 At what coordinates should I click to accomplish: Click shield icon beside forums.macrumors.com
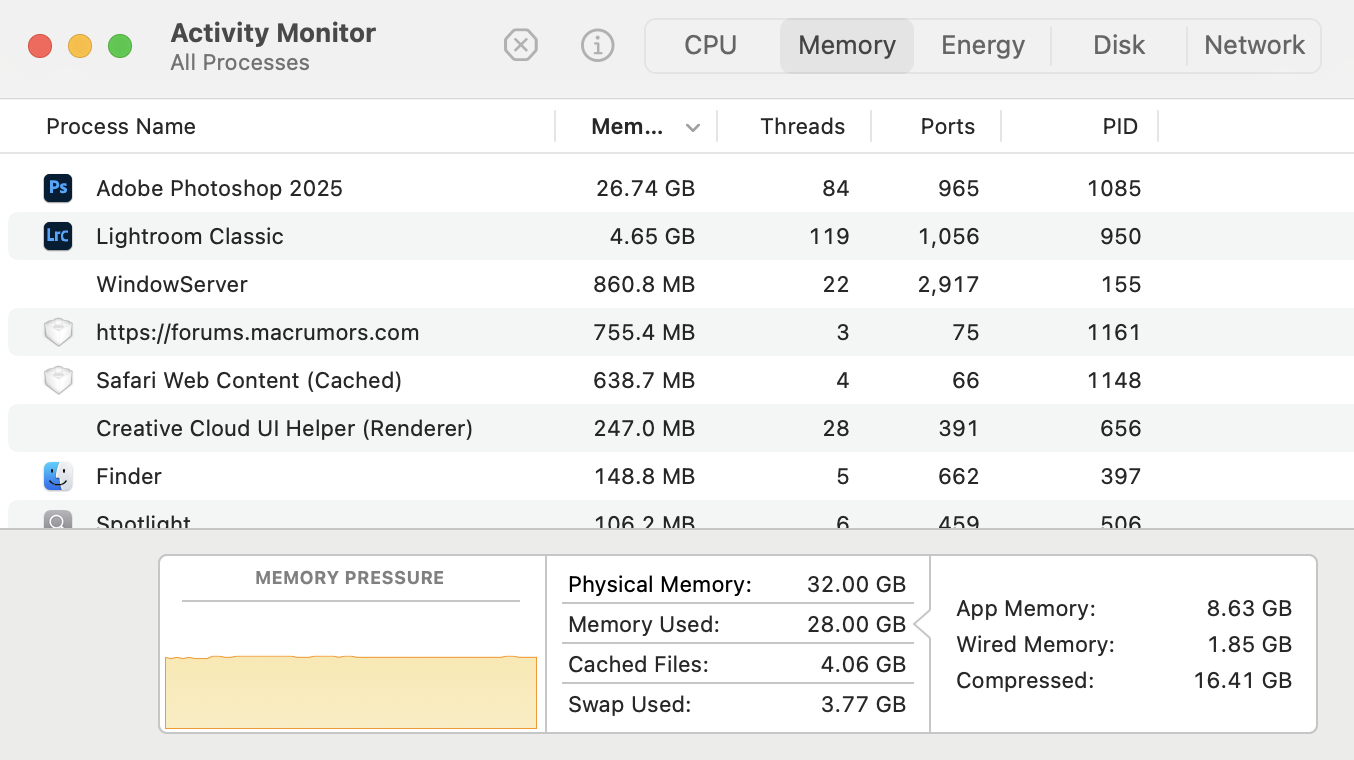tap(58, 332)
